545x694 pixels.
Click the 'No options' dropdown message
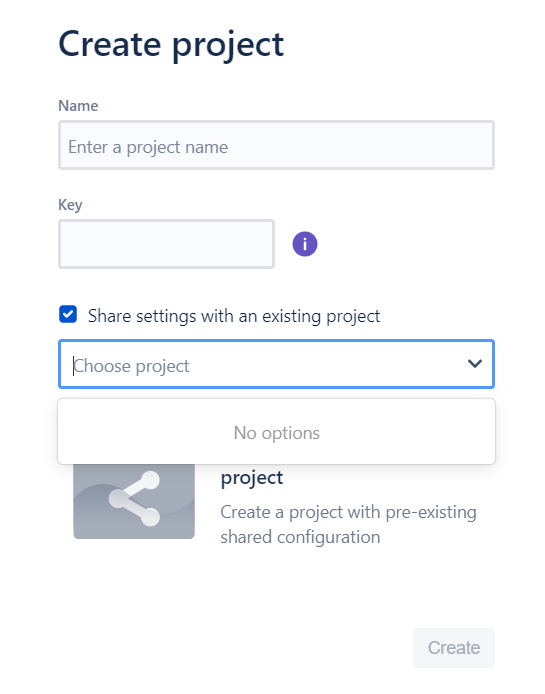click(x=276, y=433)
